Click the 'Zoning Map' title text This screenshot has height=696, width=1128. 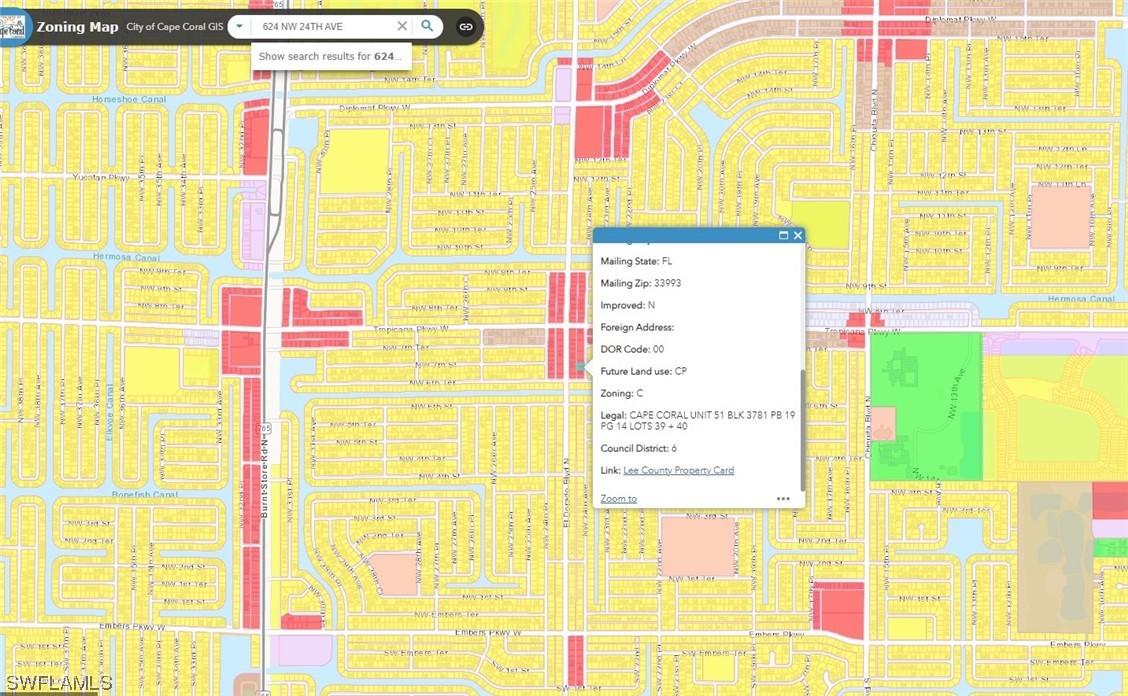78,27
